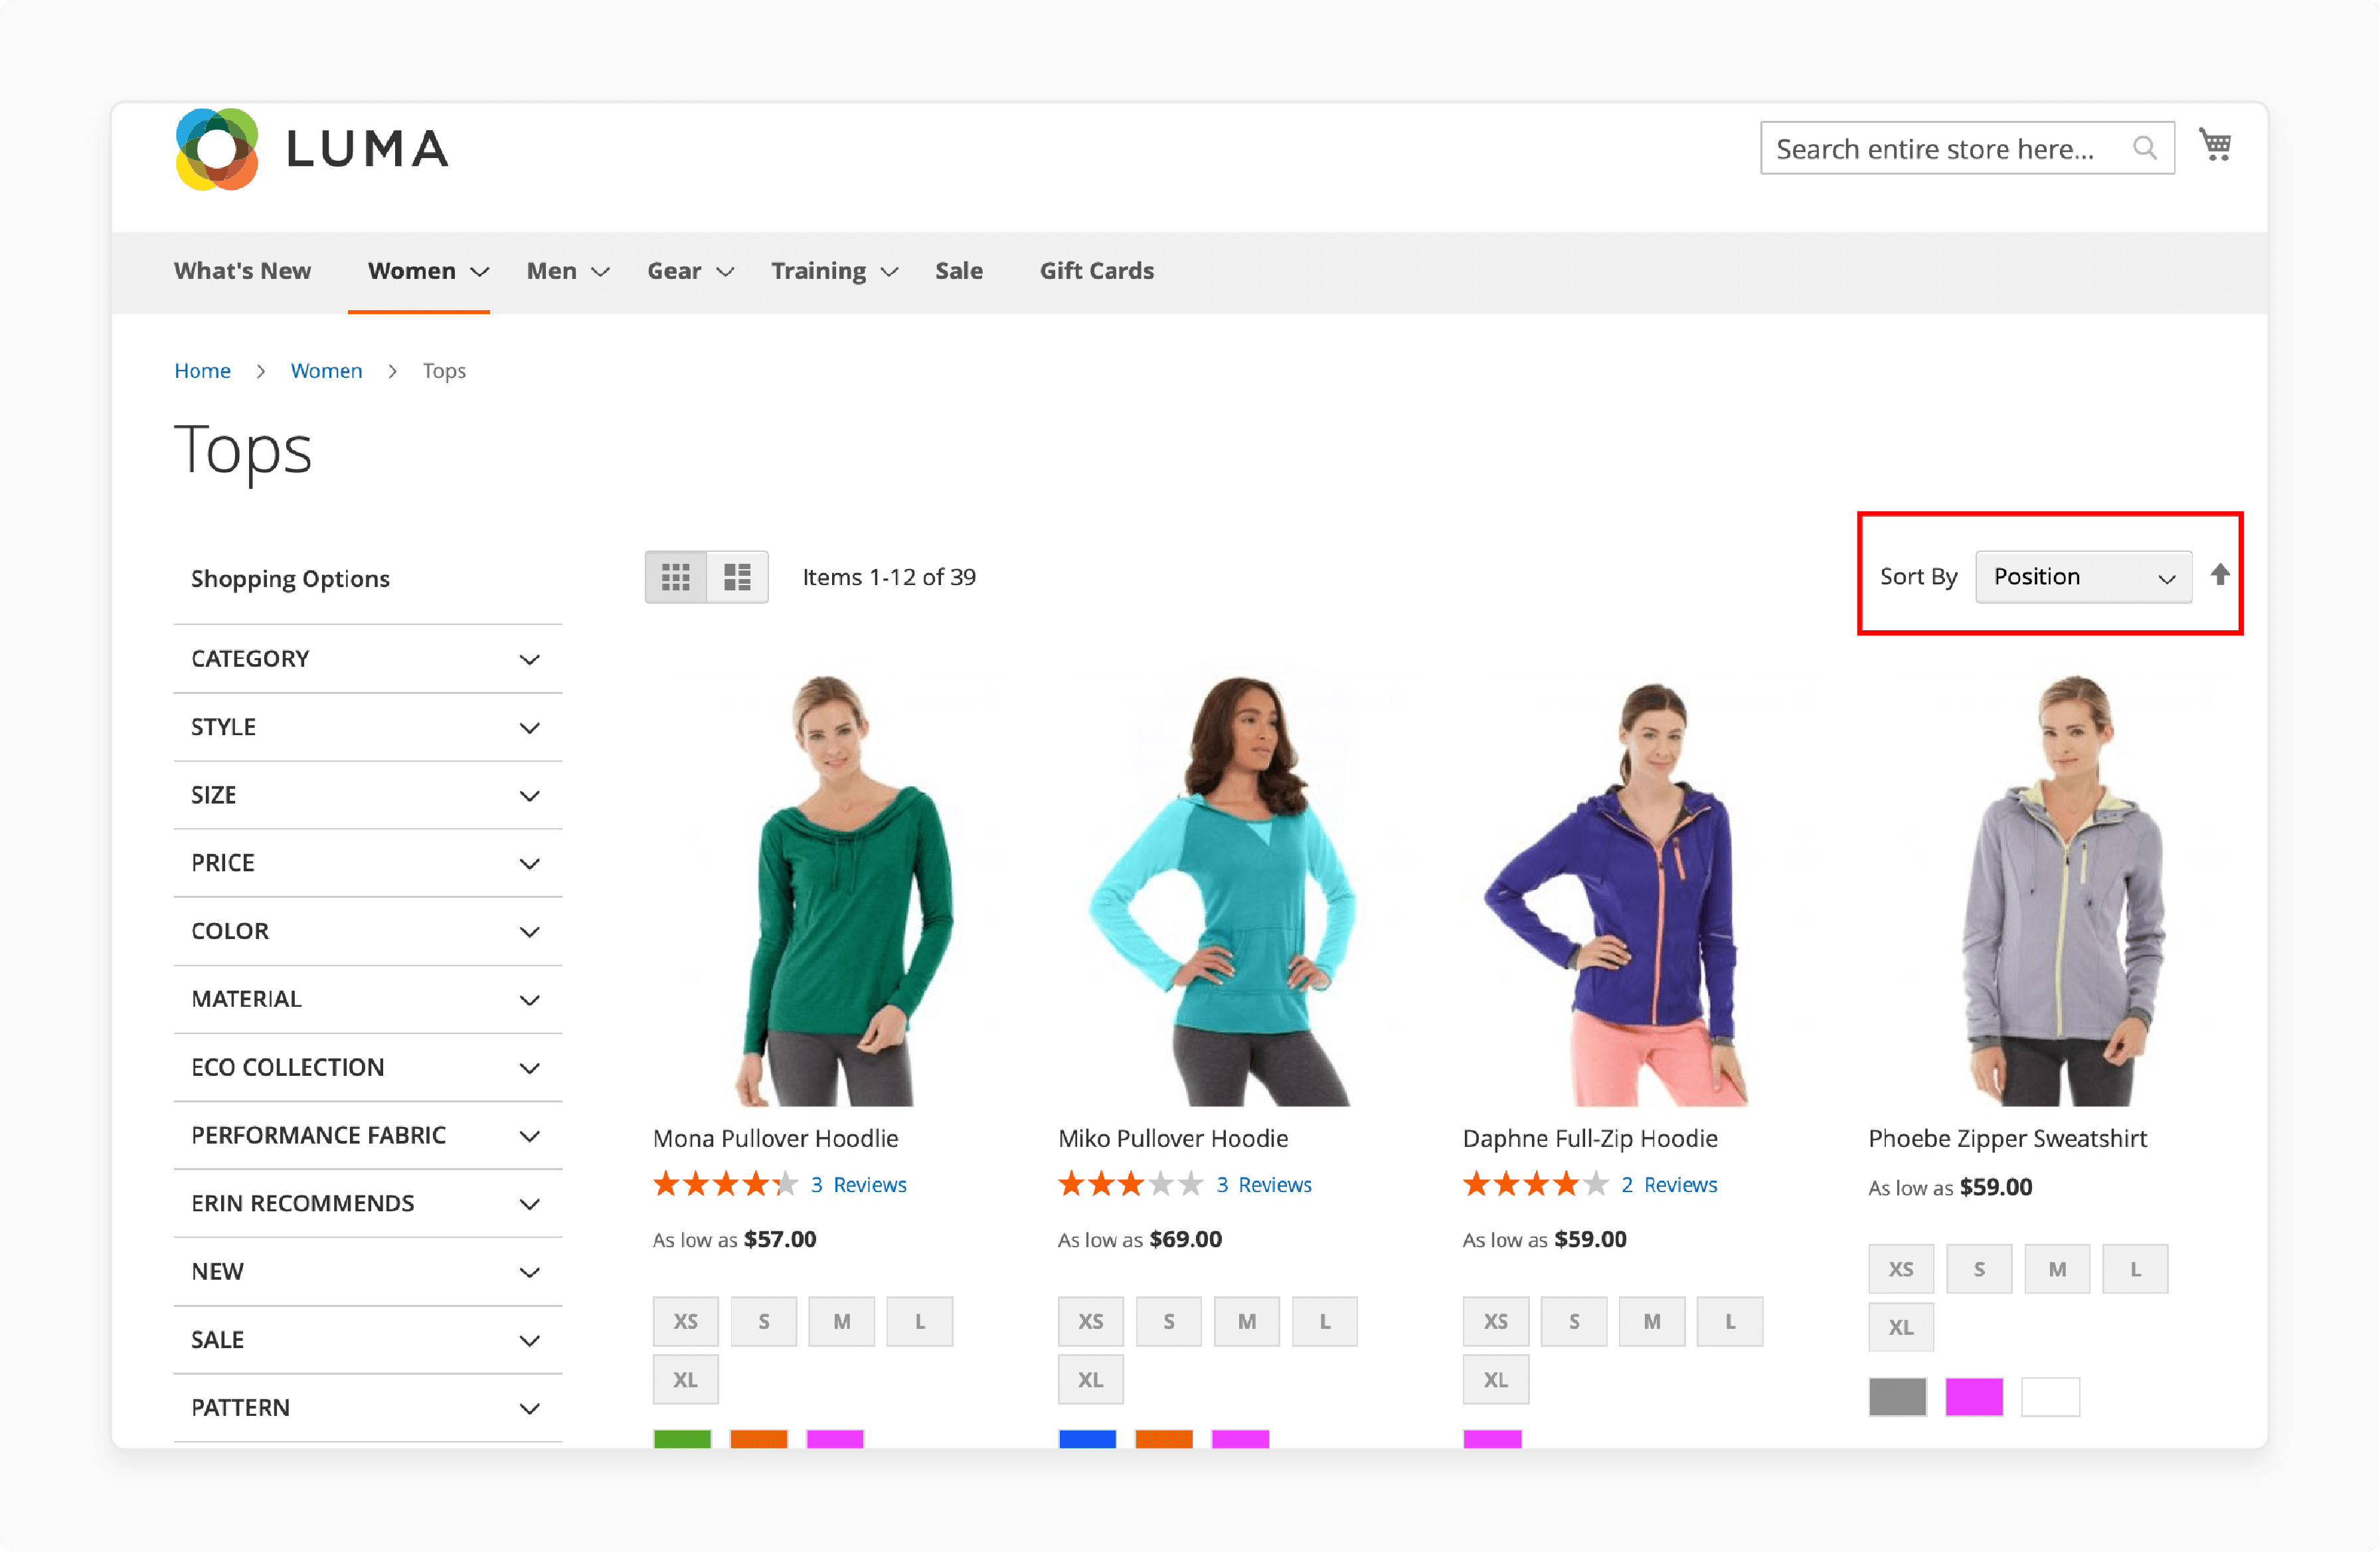Viewport: 2380px width, 1552px height.
Task: Open the Gear menu
Action: click(690, 271)
